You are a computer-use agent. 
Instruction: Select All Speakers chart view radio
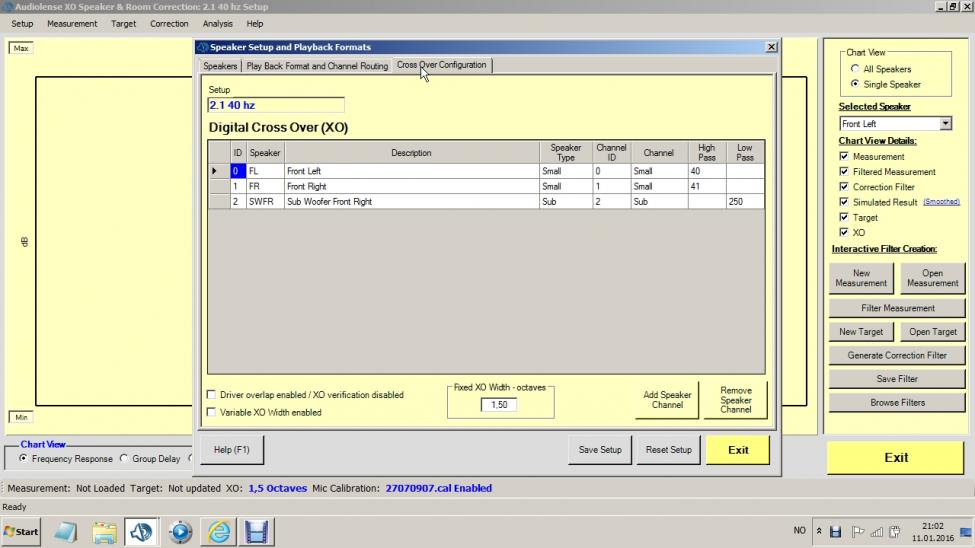tap(855, 68)
